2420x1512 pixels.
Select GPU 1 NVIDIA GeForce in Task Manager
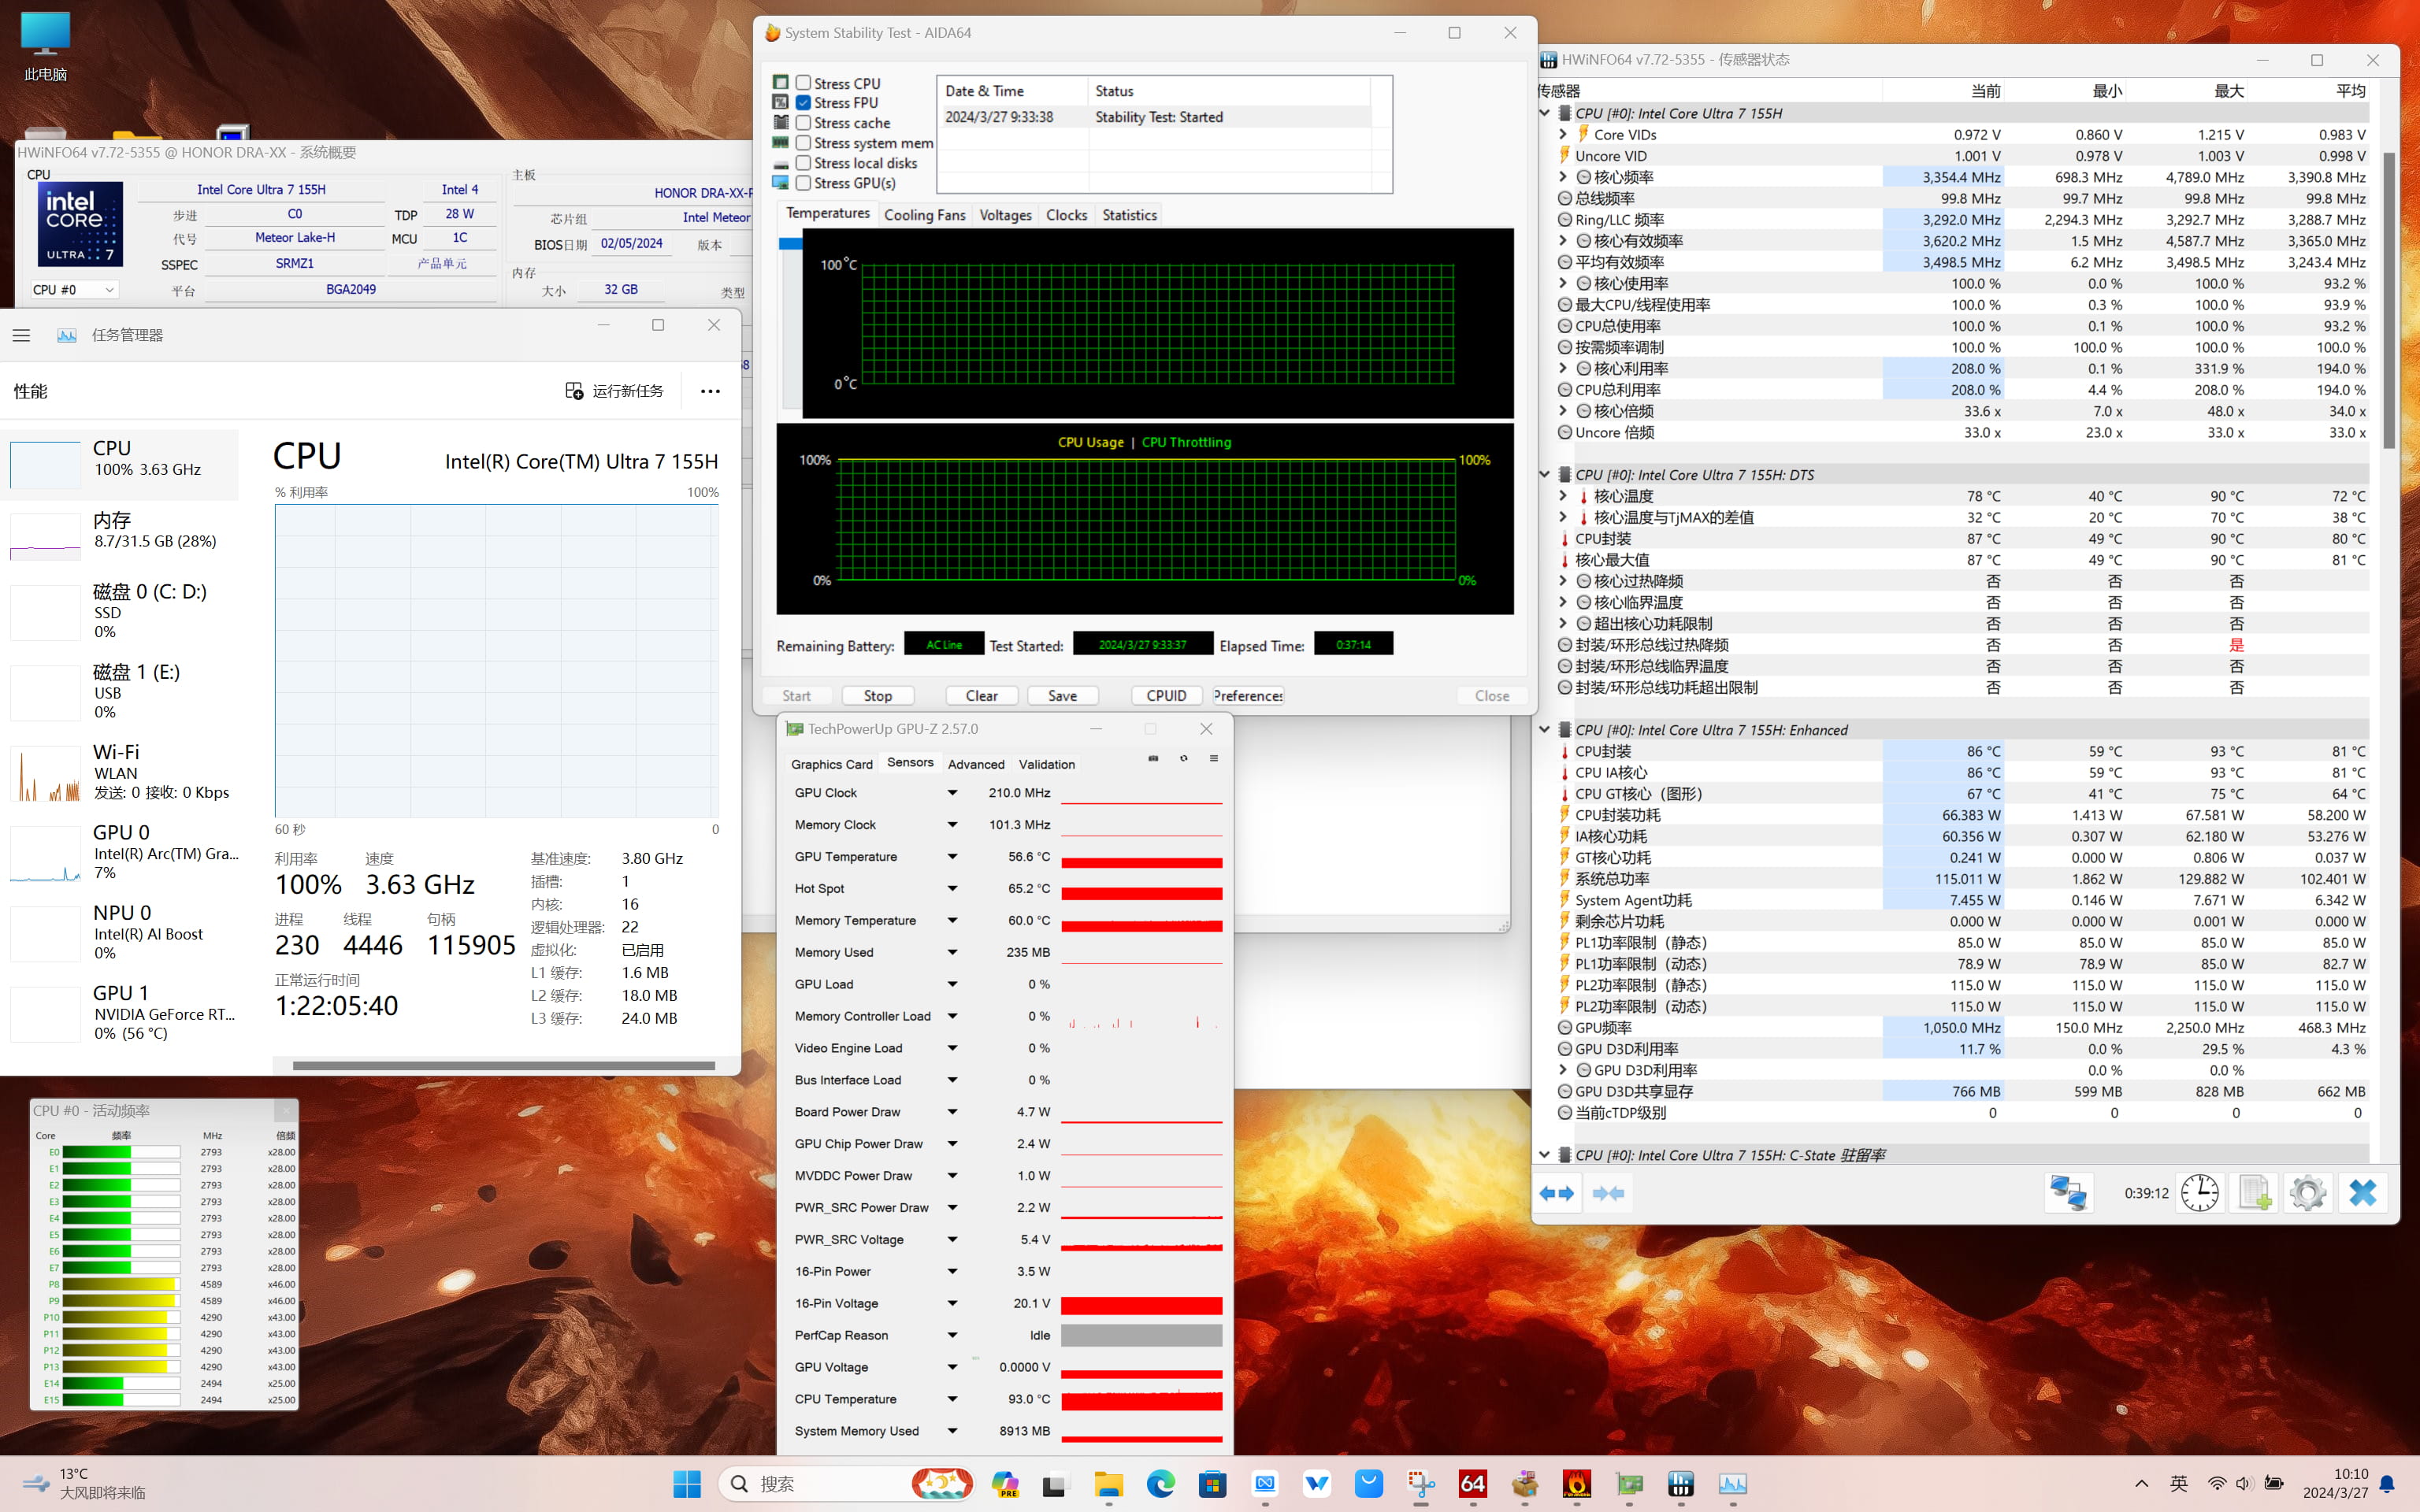pos(120,1012)
